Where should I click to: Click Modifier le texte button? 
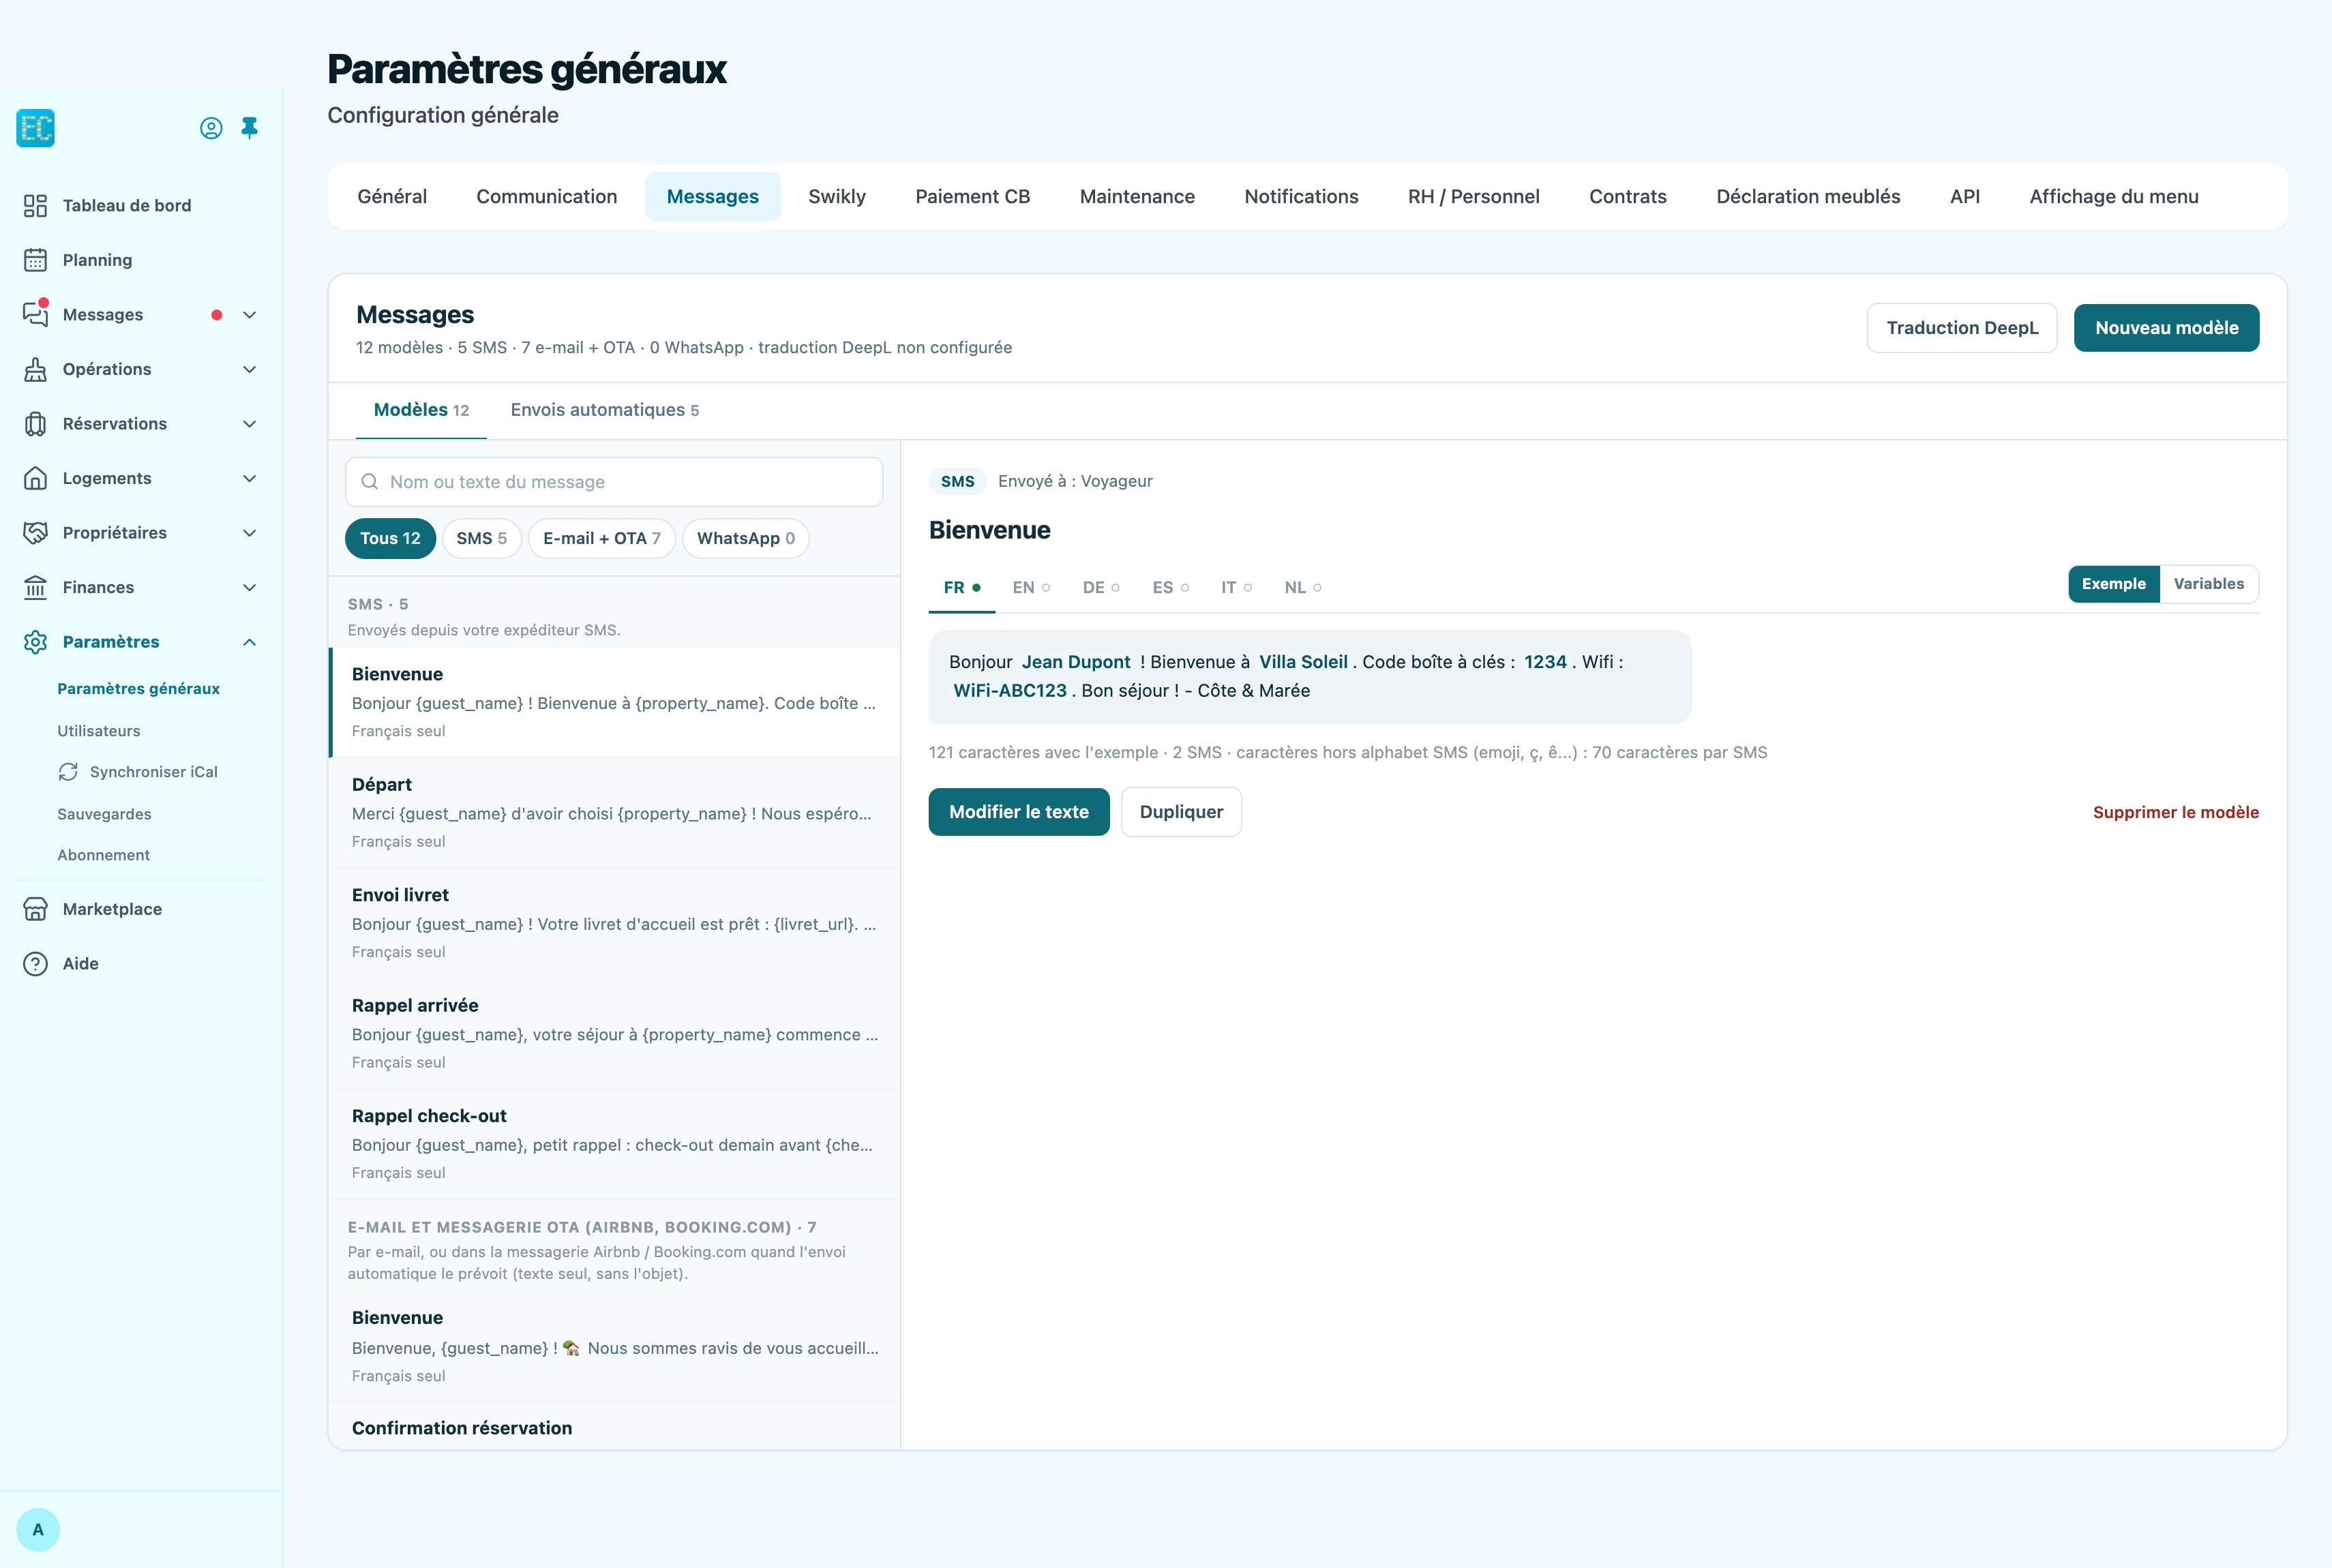point(1018,812)
